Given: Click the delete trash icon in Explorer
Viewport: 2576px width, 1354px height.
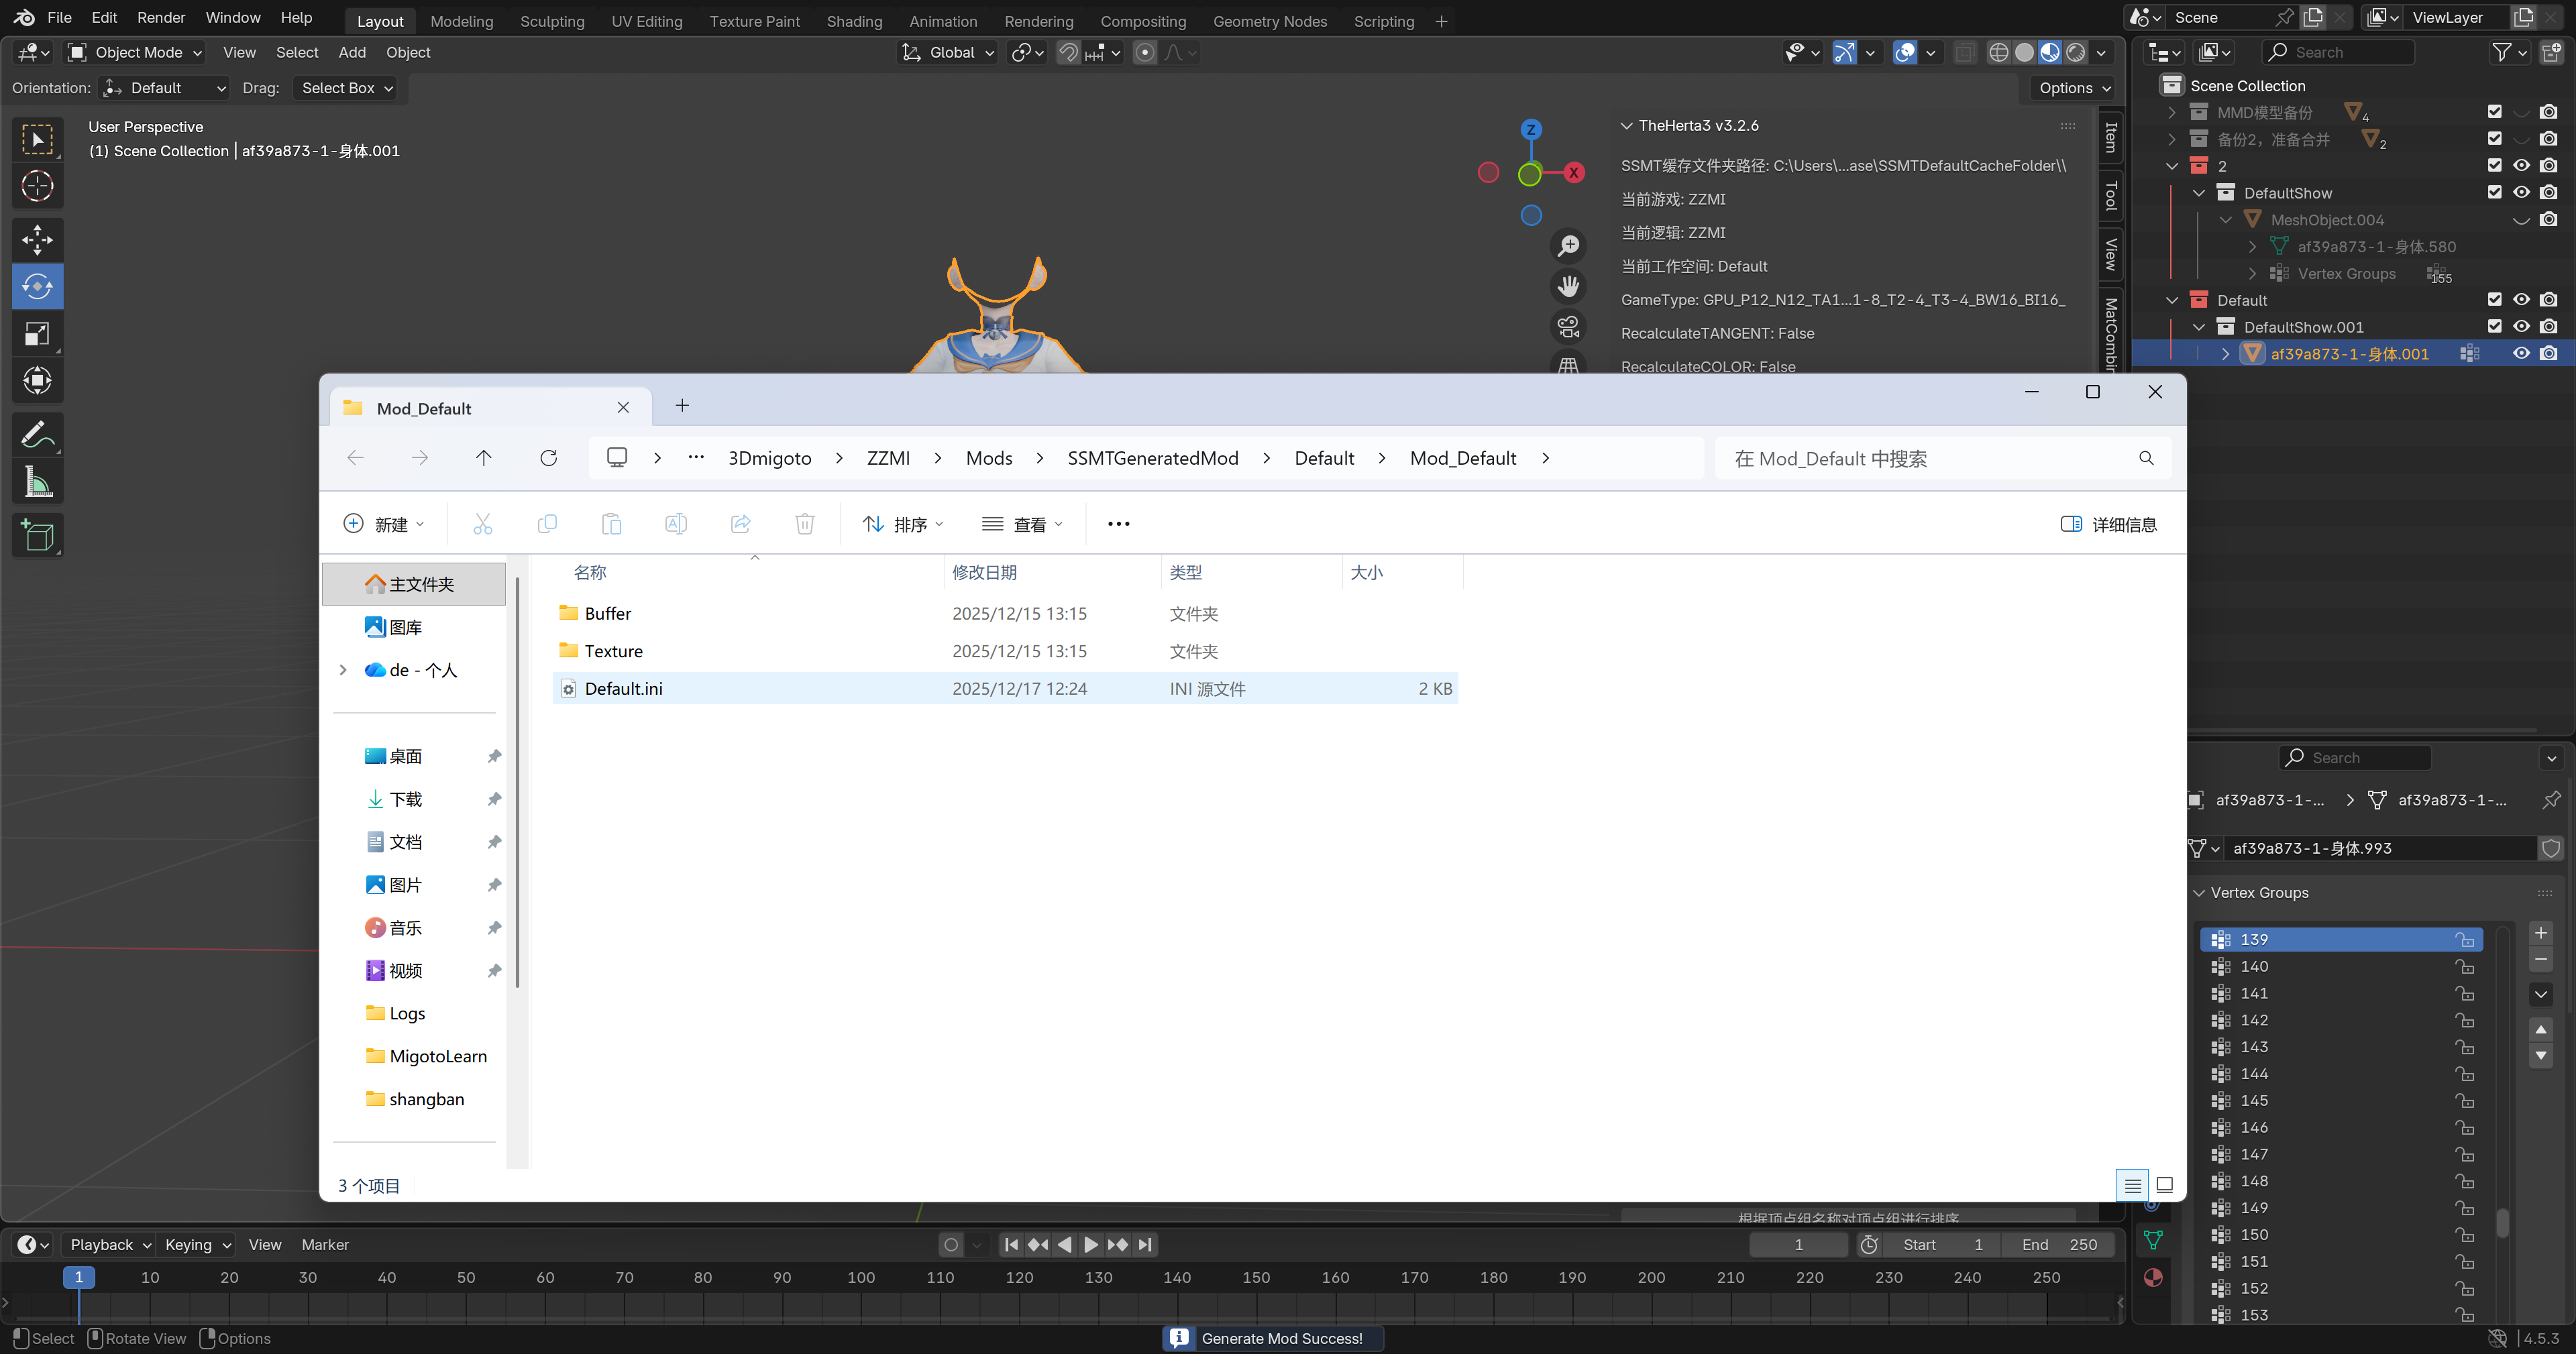Looking at the screenshot, I should [x=805, y=524].
